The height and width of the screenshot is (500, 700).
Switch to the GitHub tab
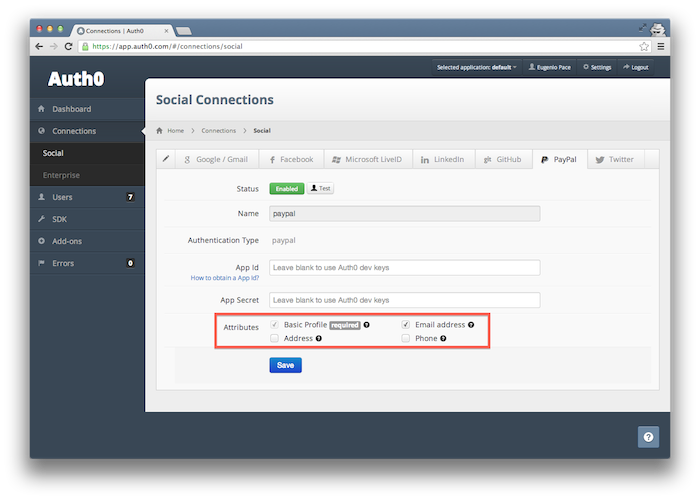pos(503,159)
